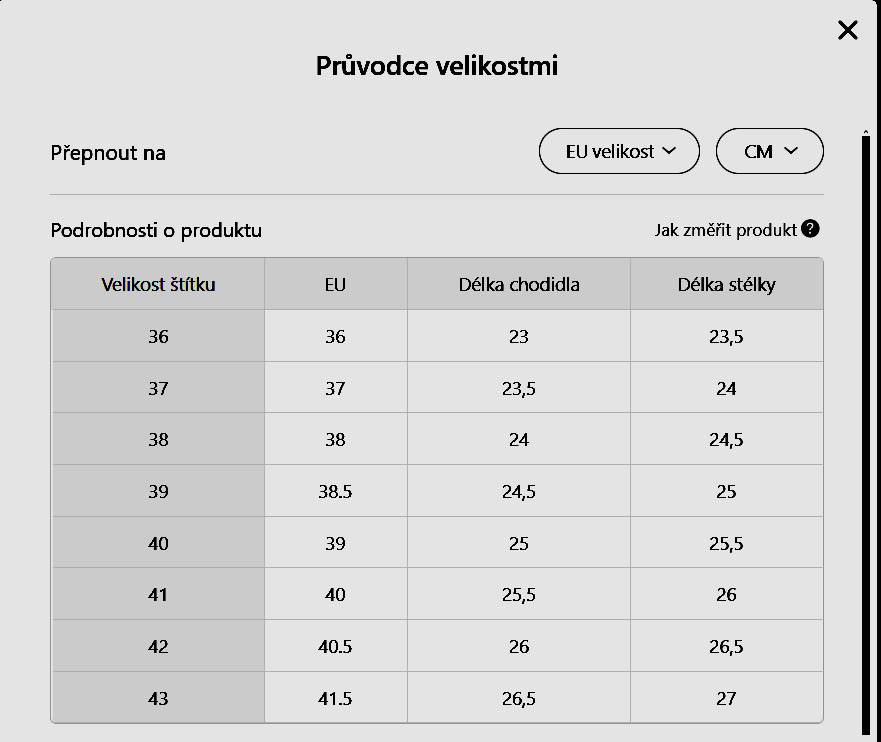Click the Velikost štítku column header
The image size is (881, 742).
158,284
